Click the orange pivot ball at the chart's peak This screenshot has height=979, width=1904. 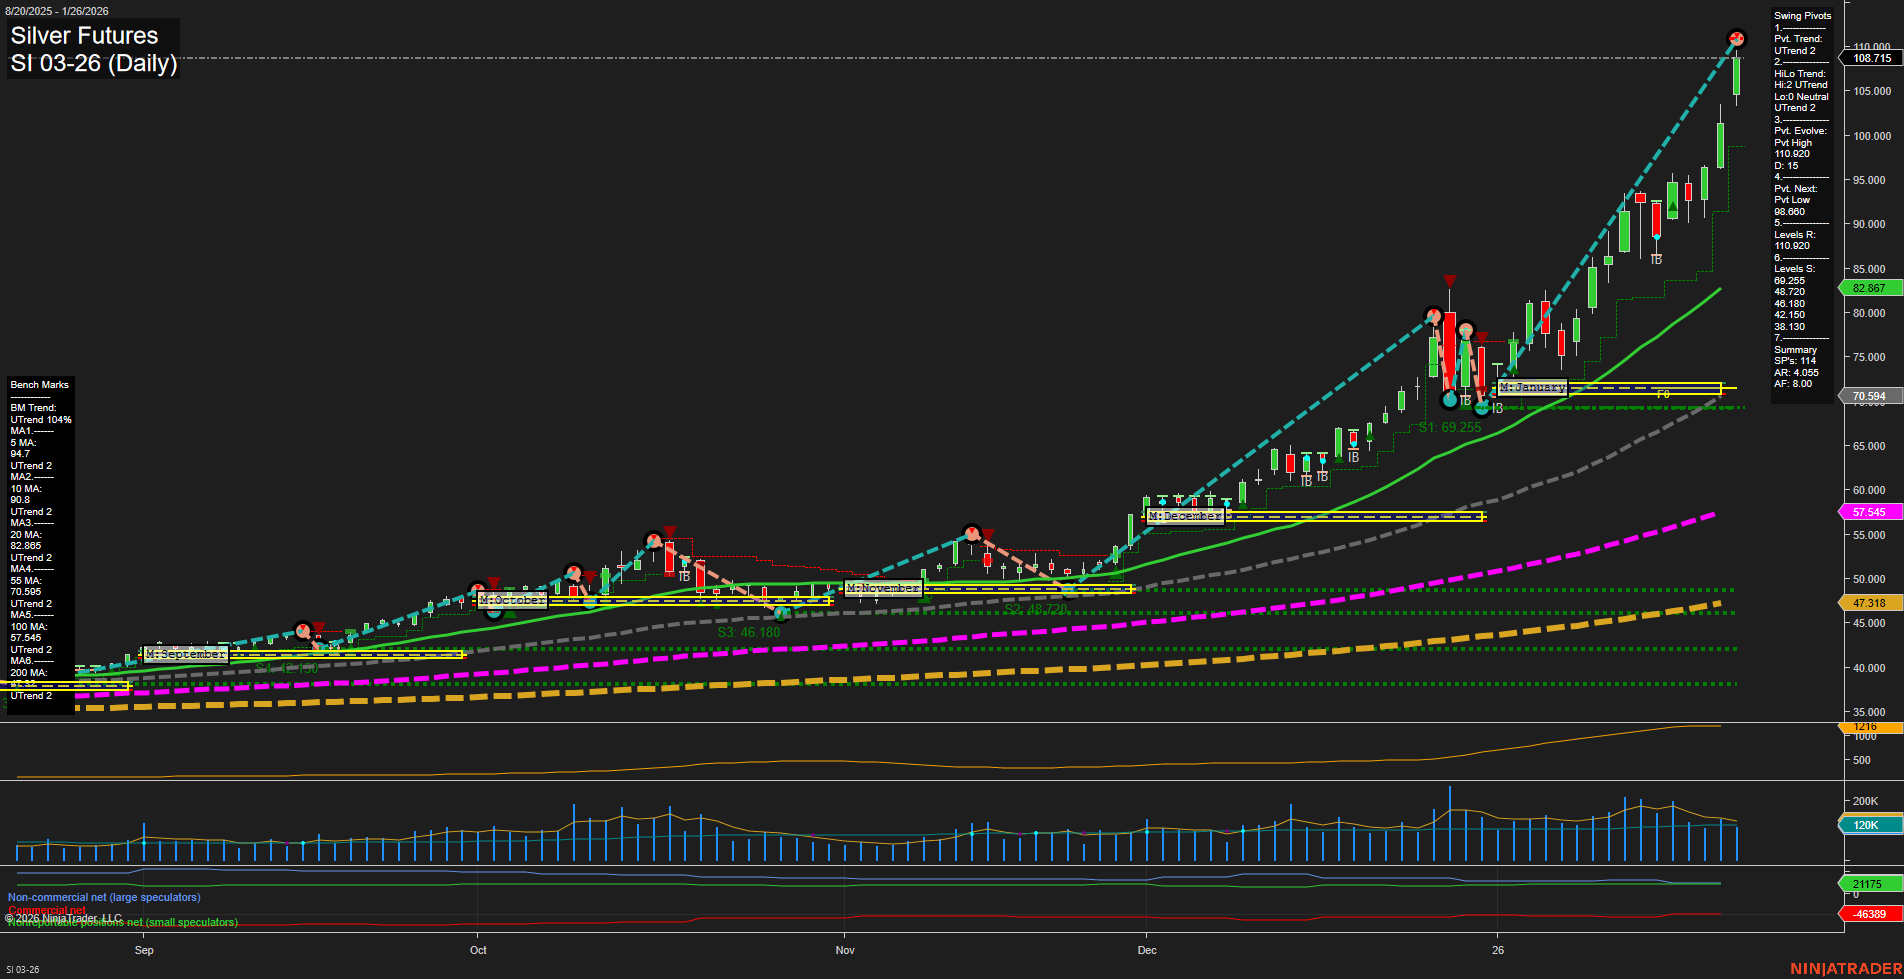point(1737,39)
